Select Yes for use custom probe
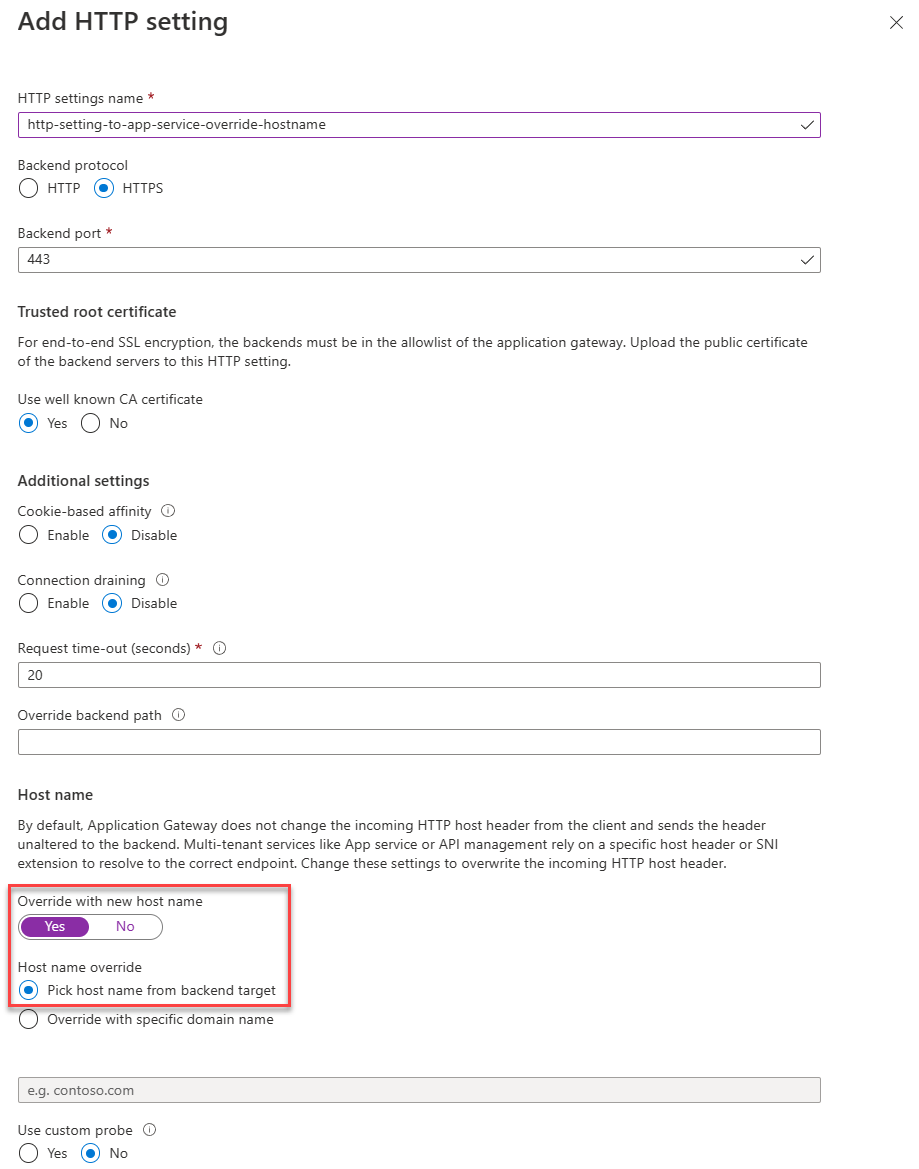 pos(28,1153)
